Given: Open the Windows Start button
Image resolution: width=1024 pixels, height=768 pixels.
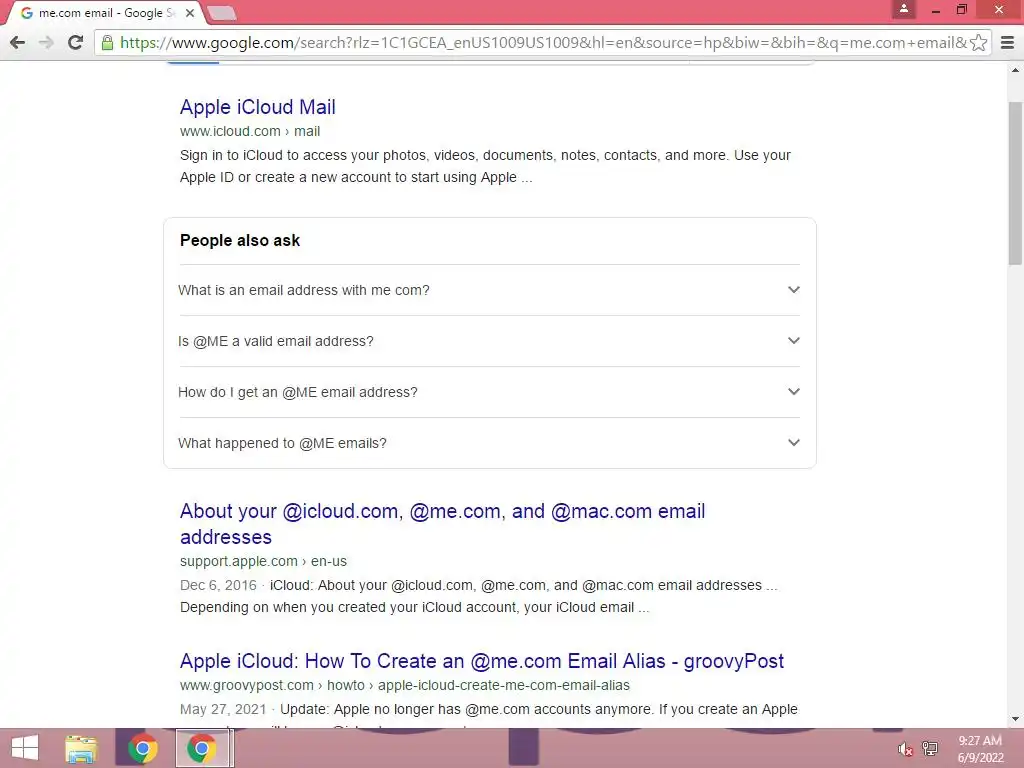Looking at the screenshot, I should [x=25, y=748].
